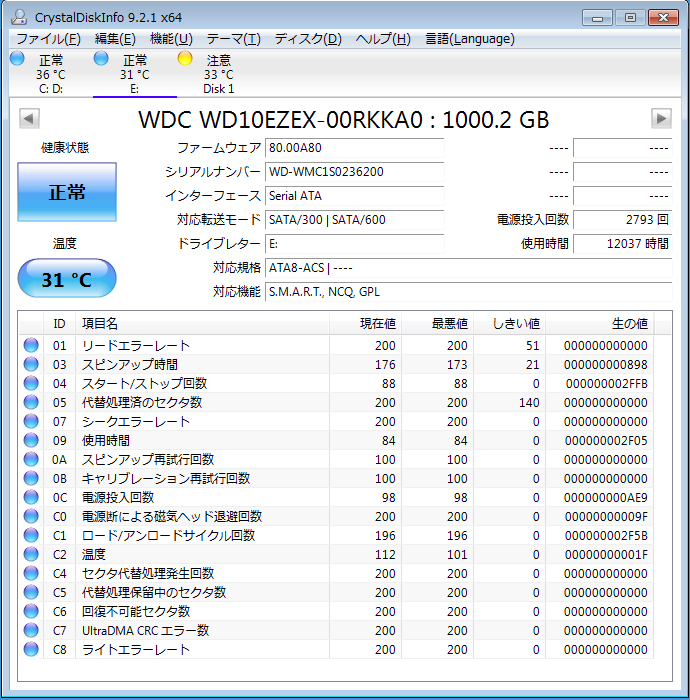Image resolution: width=690 pixels, height=700 pixels.
Task: Click the next disk right arrow button
Action: coord(661,118)
